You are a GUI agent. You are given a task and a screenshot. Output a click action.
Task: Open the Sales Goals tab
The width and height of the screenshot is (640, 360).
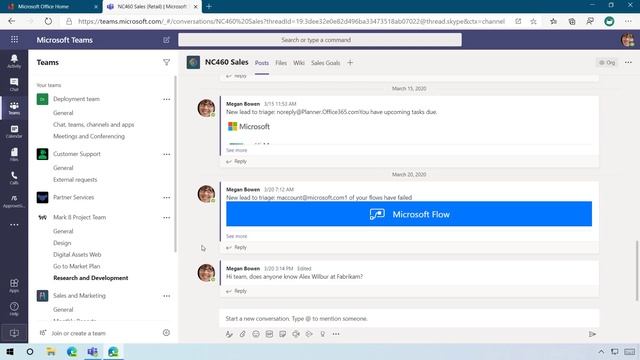[x=325, y=63]
